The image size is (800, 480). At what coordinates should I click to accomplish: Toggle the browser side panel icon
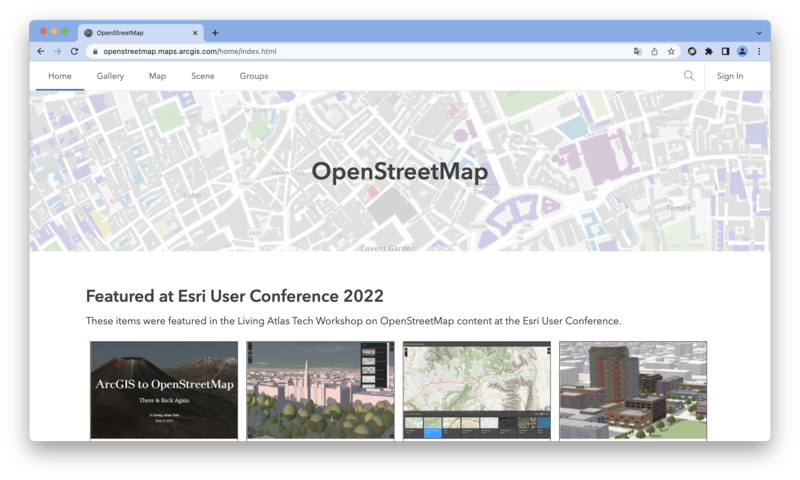point(725,51)
